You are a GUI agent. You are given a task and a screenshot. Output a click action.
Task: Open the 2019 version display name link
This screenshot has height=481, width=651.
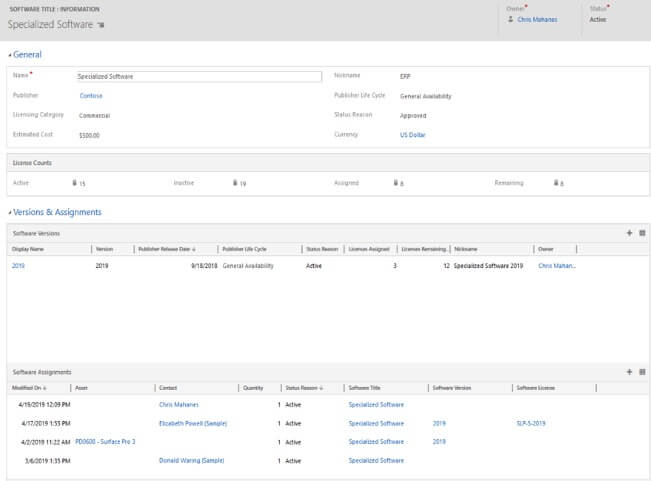(x=18, y=266)
